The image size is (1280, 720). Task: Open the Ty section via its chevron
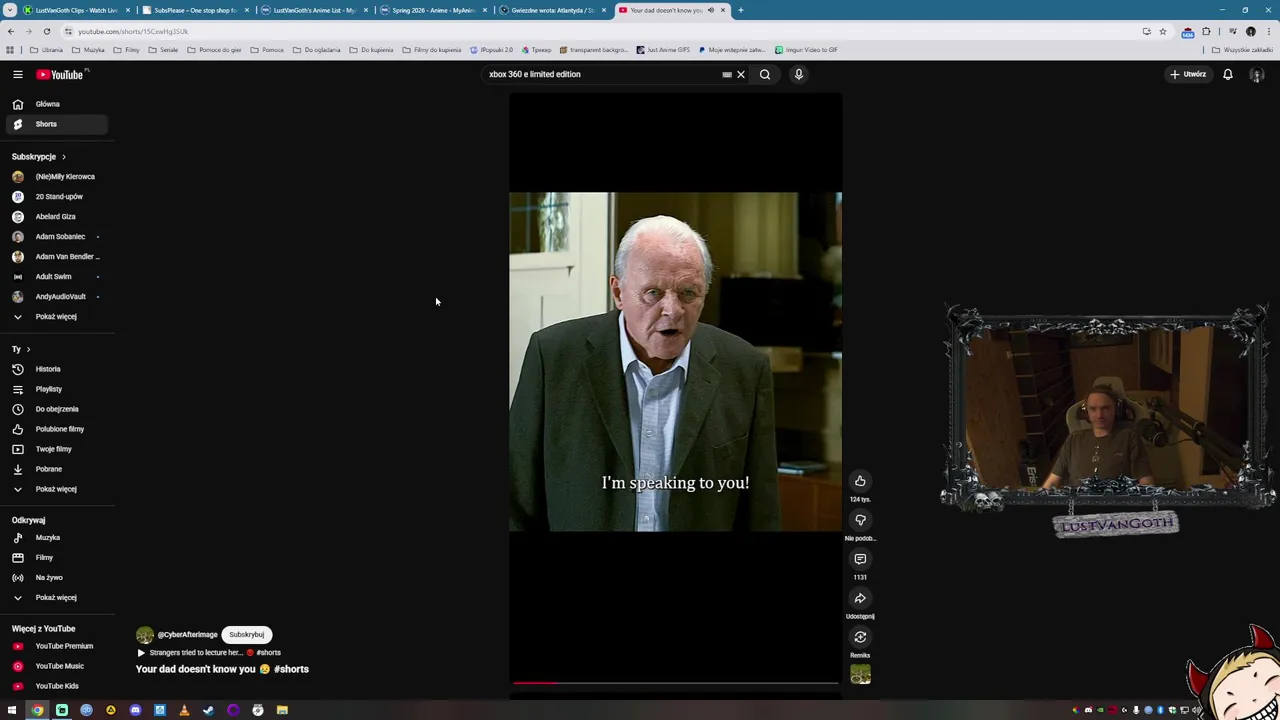28,349
